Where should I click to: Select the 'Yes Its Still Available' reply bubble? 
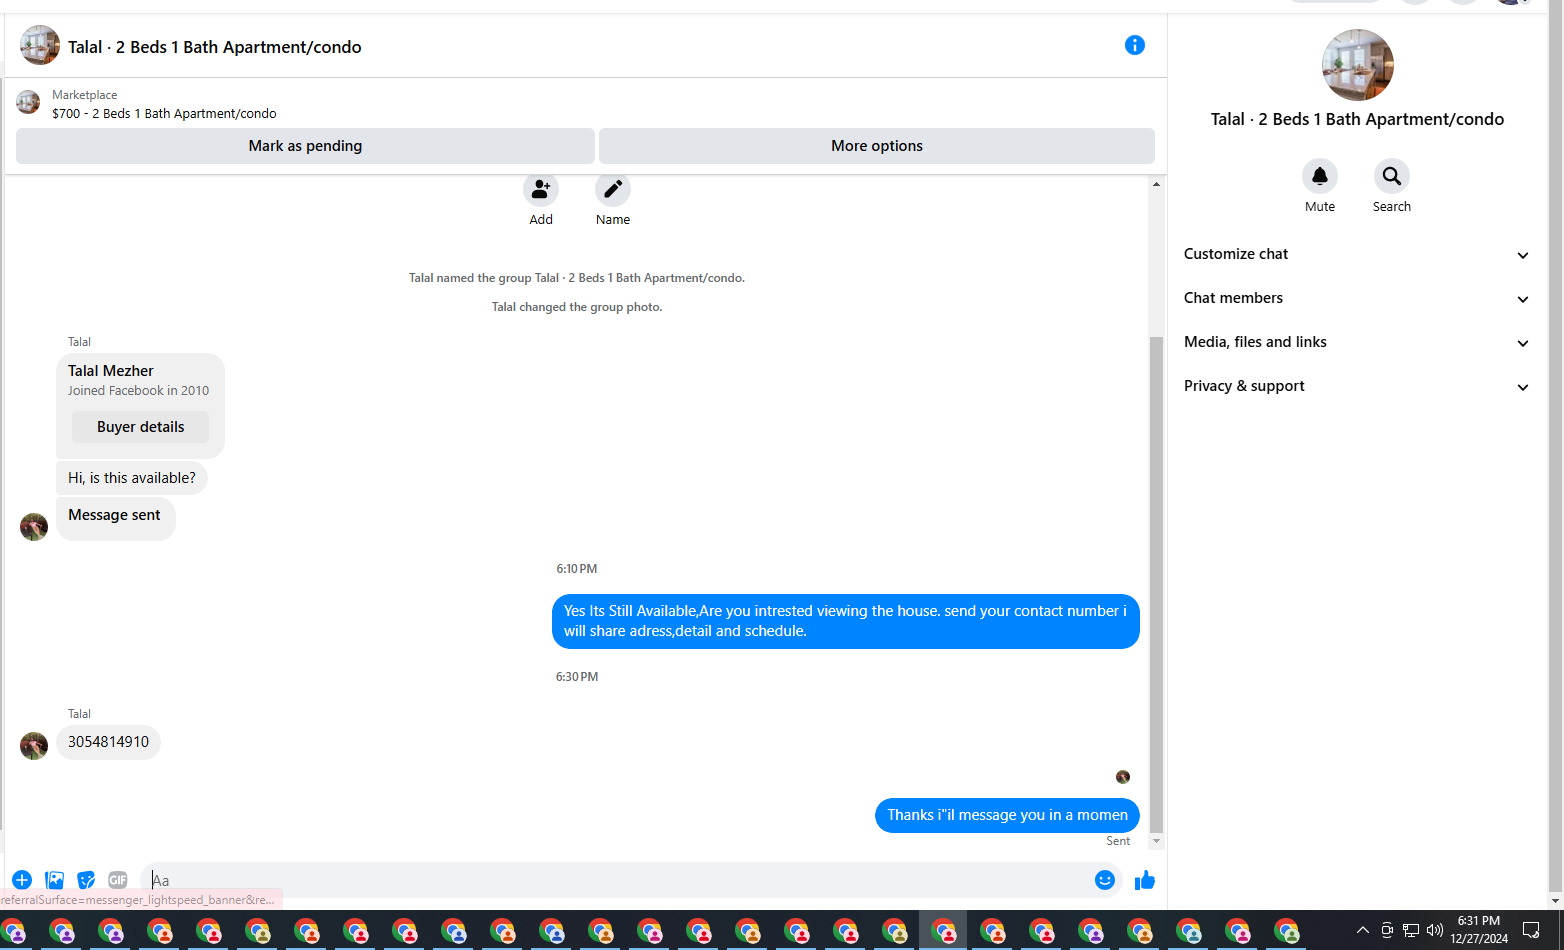coord(845,621)
